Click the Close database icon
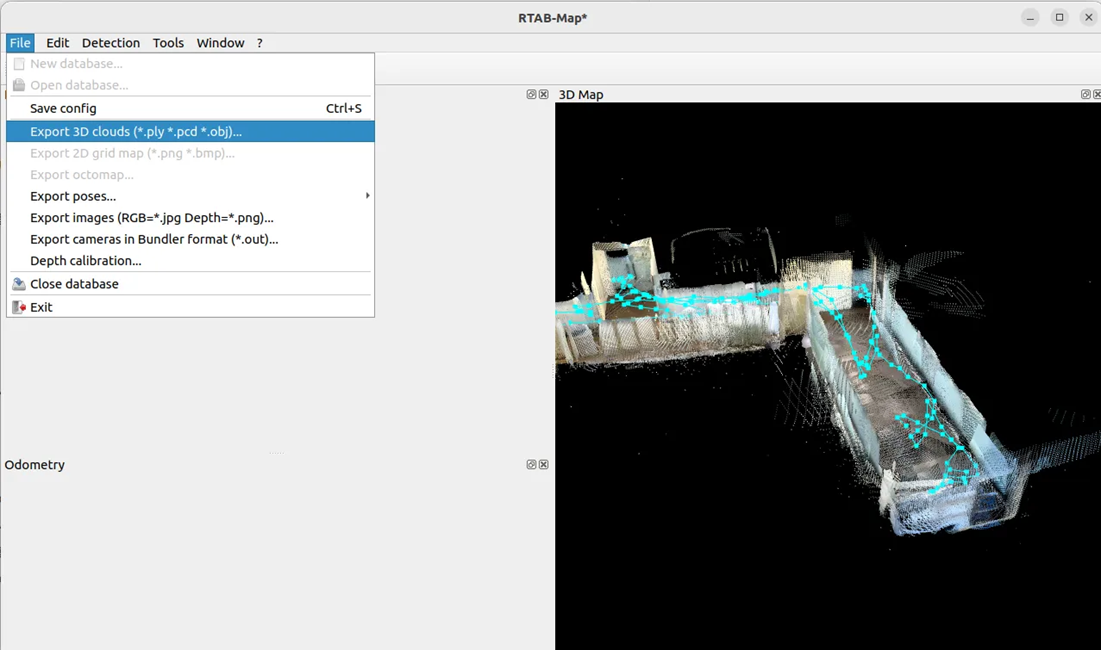 coord(19,284)
